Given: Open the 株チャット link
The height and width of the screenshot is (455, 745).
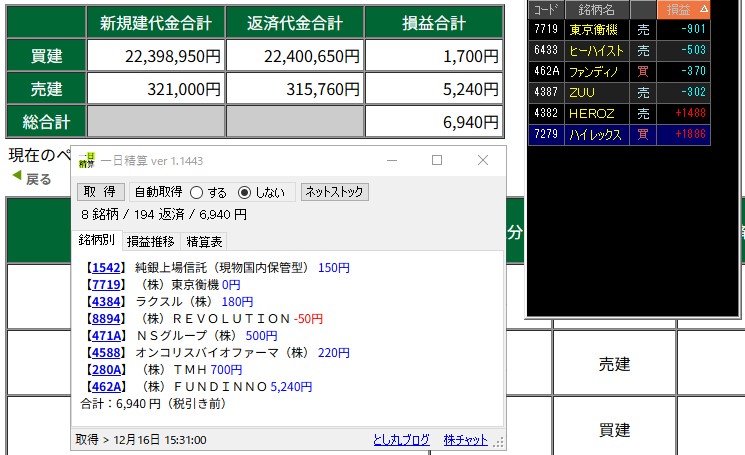Looking at the screenshot, I should (x=465, y=440).
